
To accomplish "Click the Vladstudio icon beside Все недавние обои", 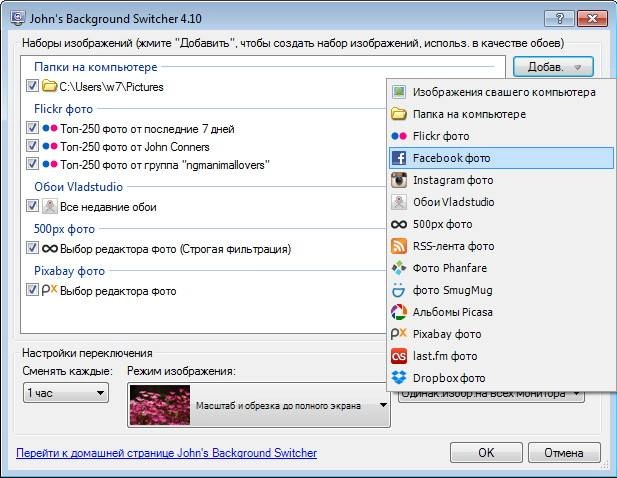I will click(x=50, y=206).
